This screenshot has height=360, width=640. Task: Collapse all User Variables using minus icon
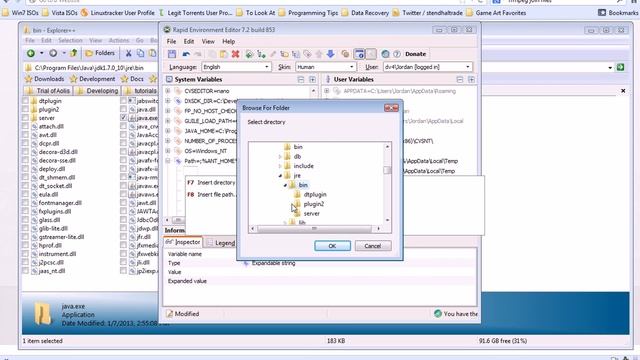click(460, 80)
